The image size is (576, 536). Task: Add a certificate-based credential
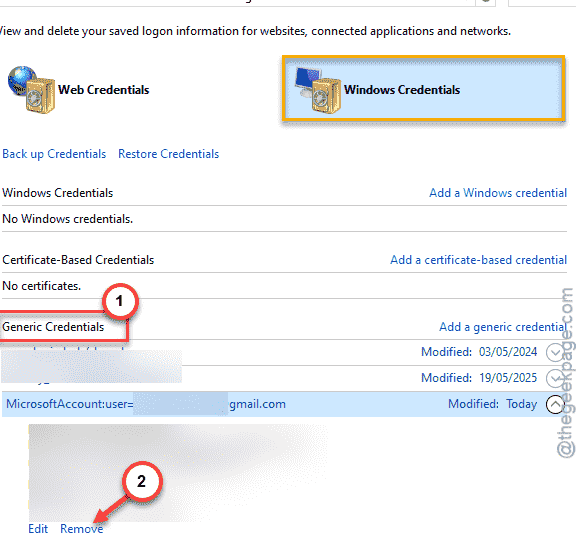click(x=478, y=260)
